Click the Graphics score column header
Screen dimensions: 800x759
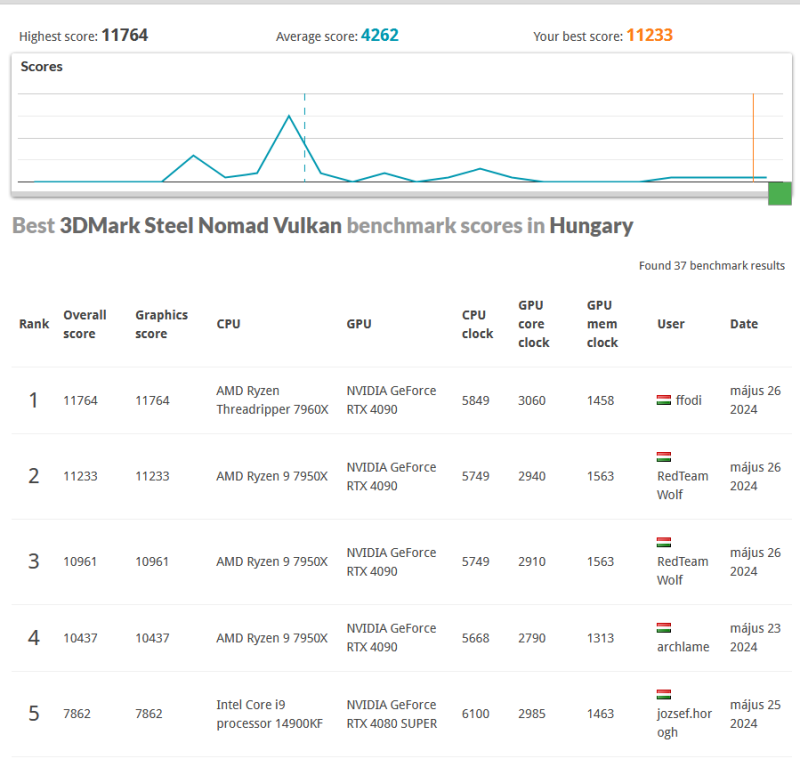point(161,324)
